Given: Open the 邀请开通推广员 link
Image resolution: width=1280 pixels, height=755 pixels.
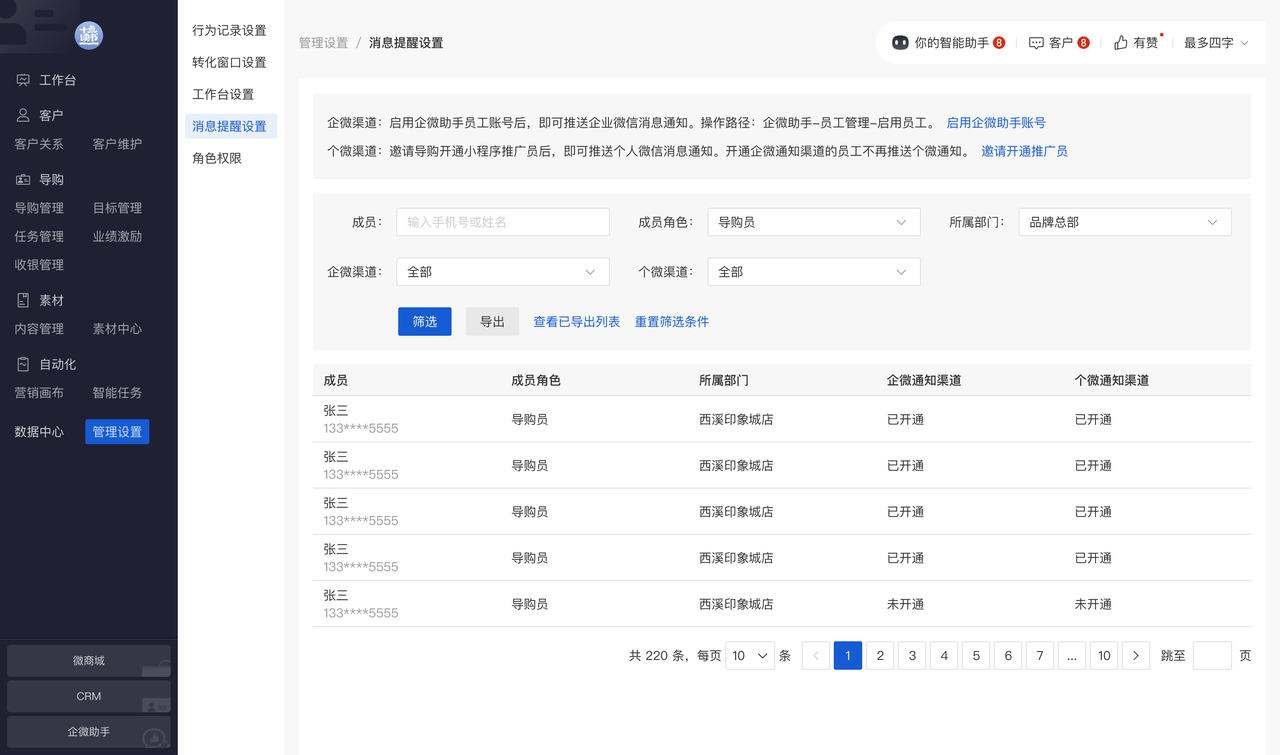Looking at the screenshot, I should tap(1024, 151).
